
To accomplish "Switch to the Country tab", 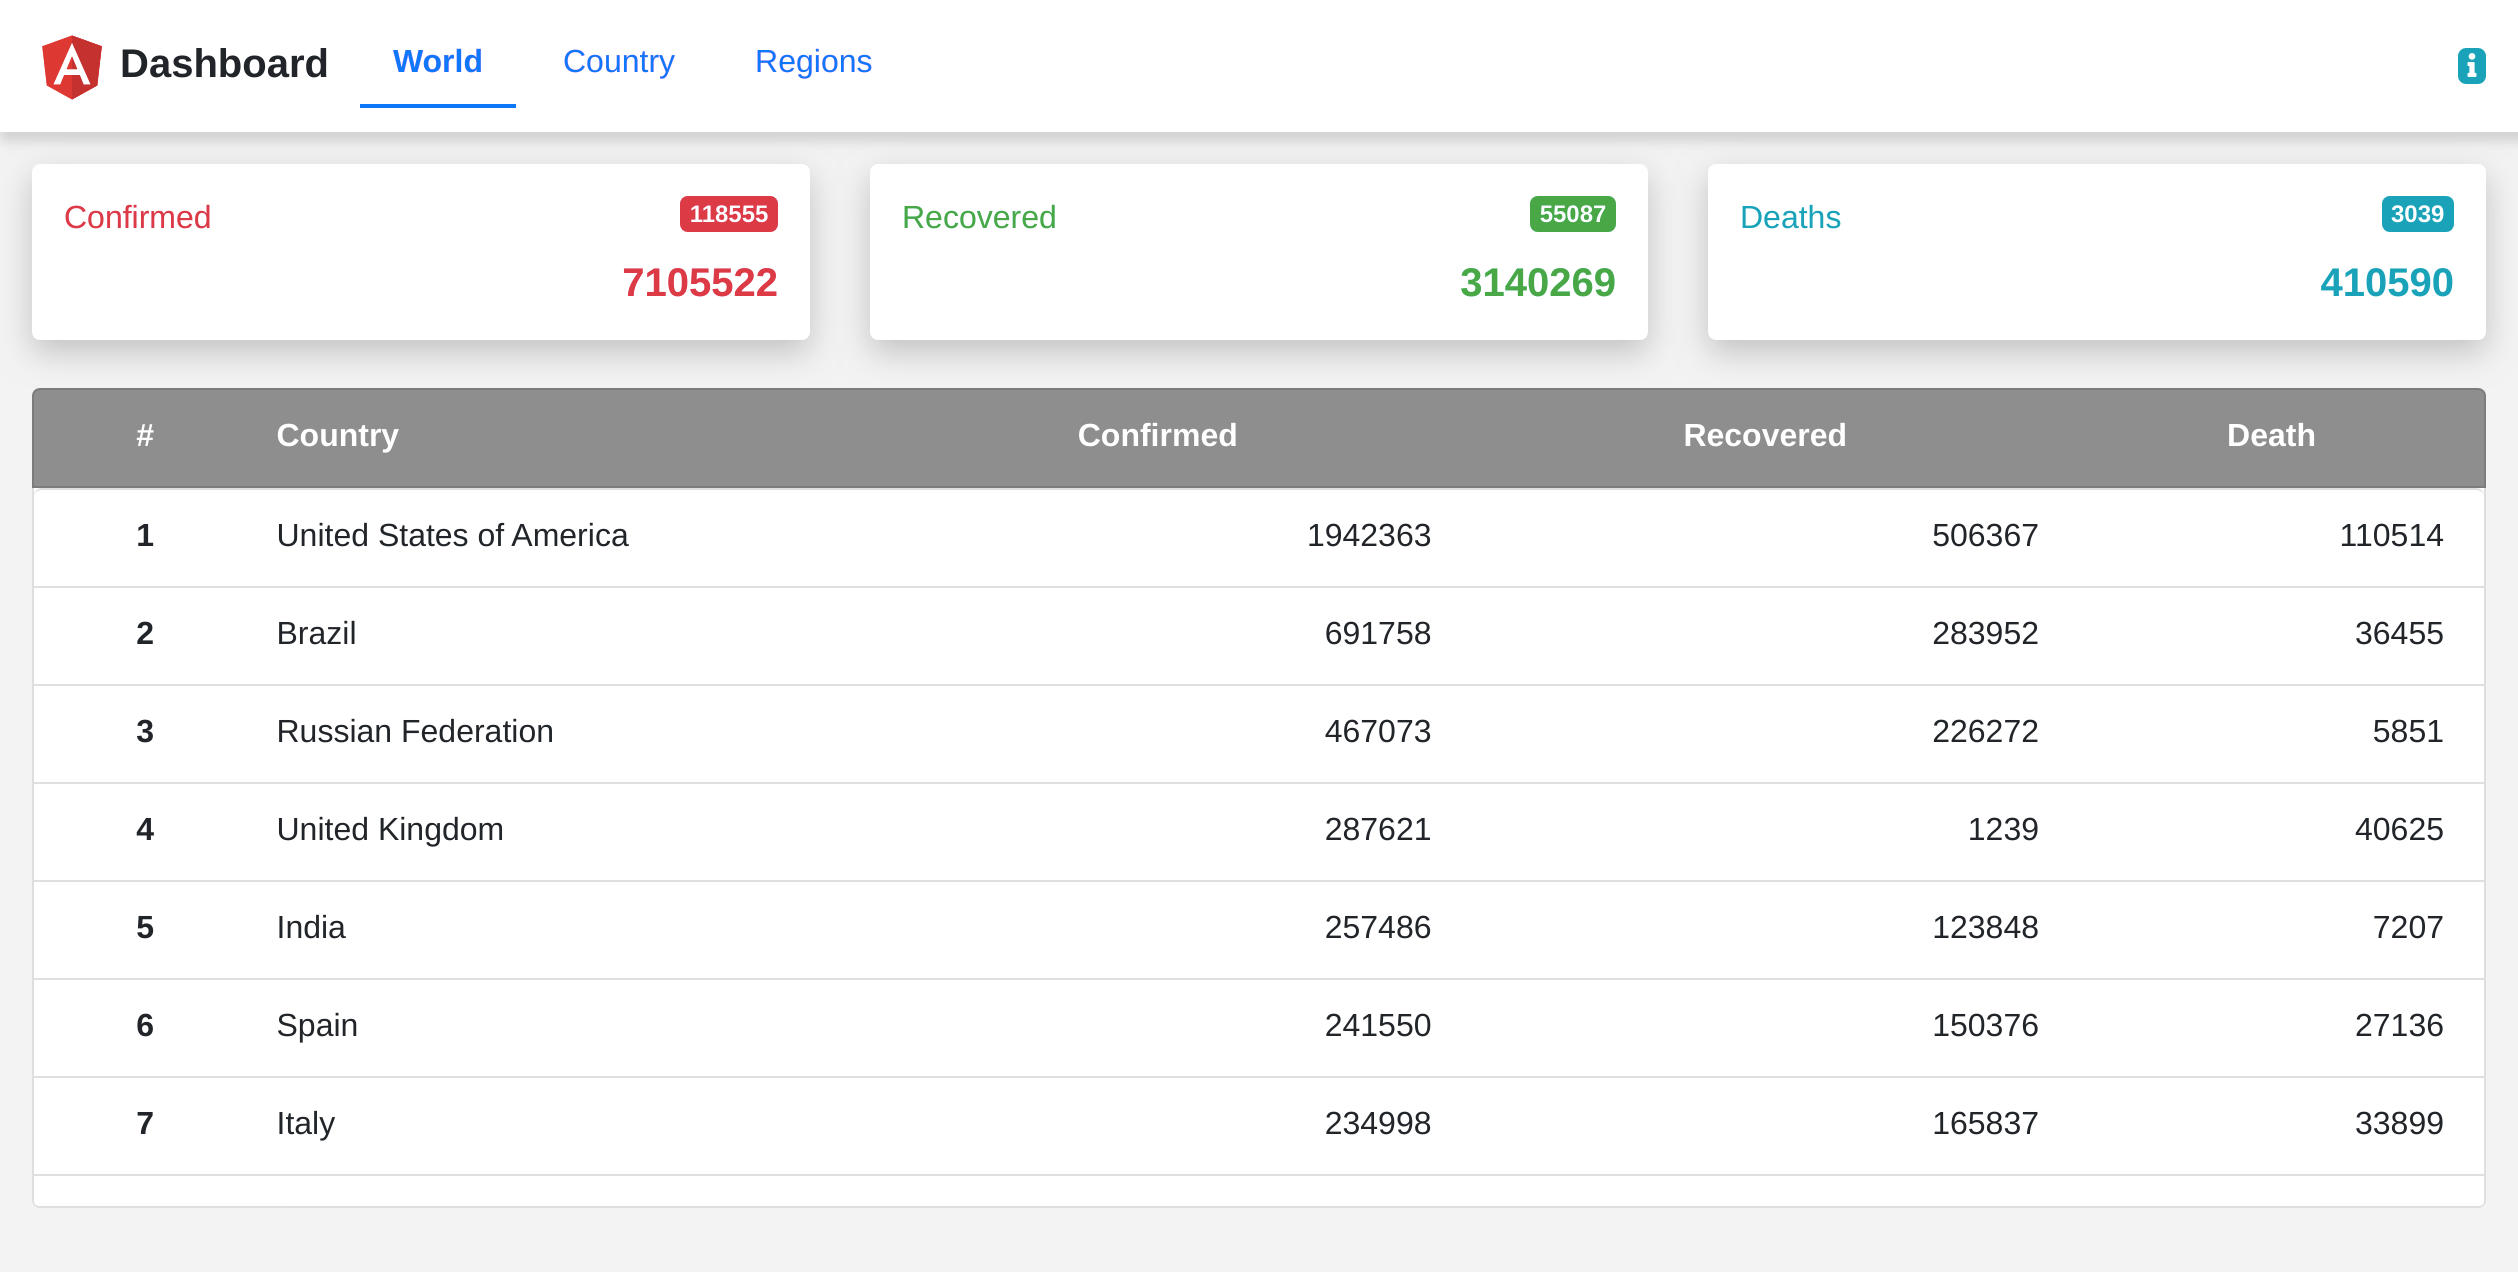I will (618, 62).
